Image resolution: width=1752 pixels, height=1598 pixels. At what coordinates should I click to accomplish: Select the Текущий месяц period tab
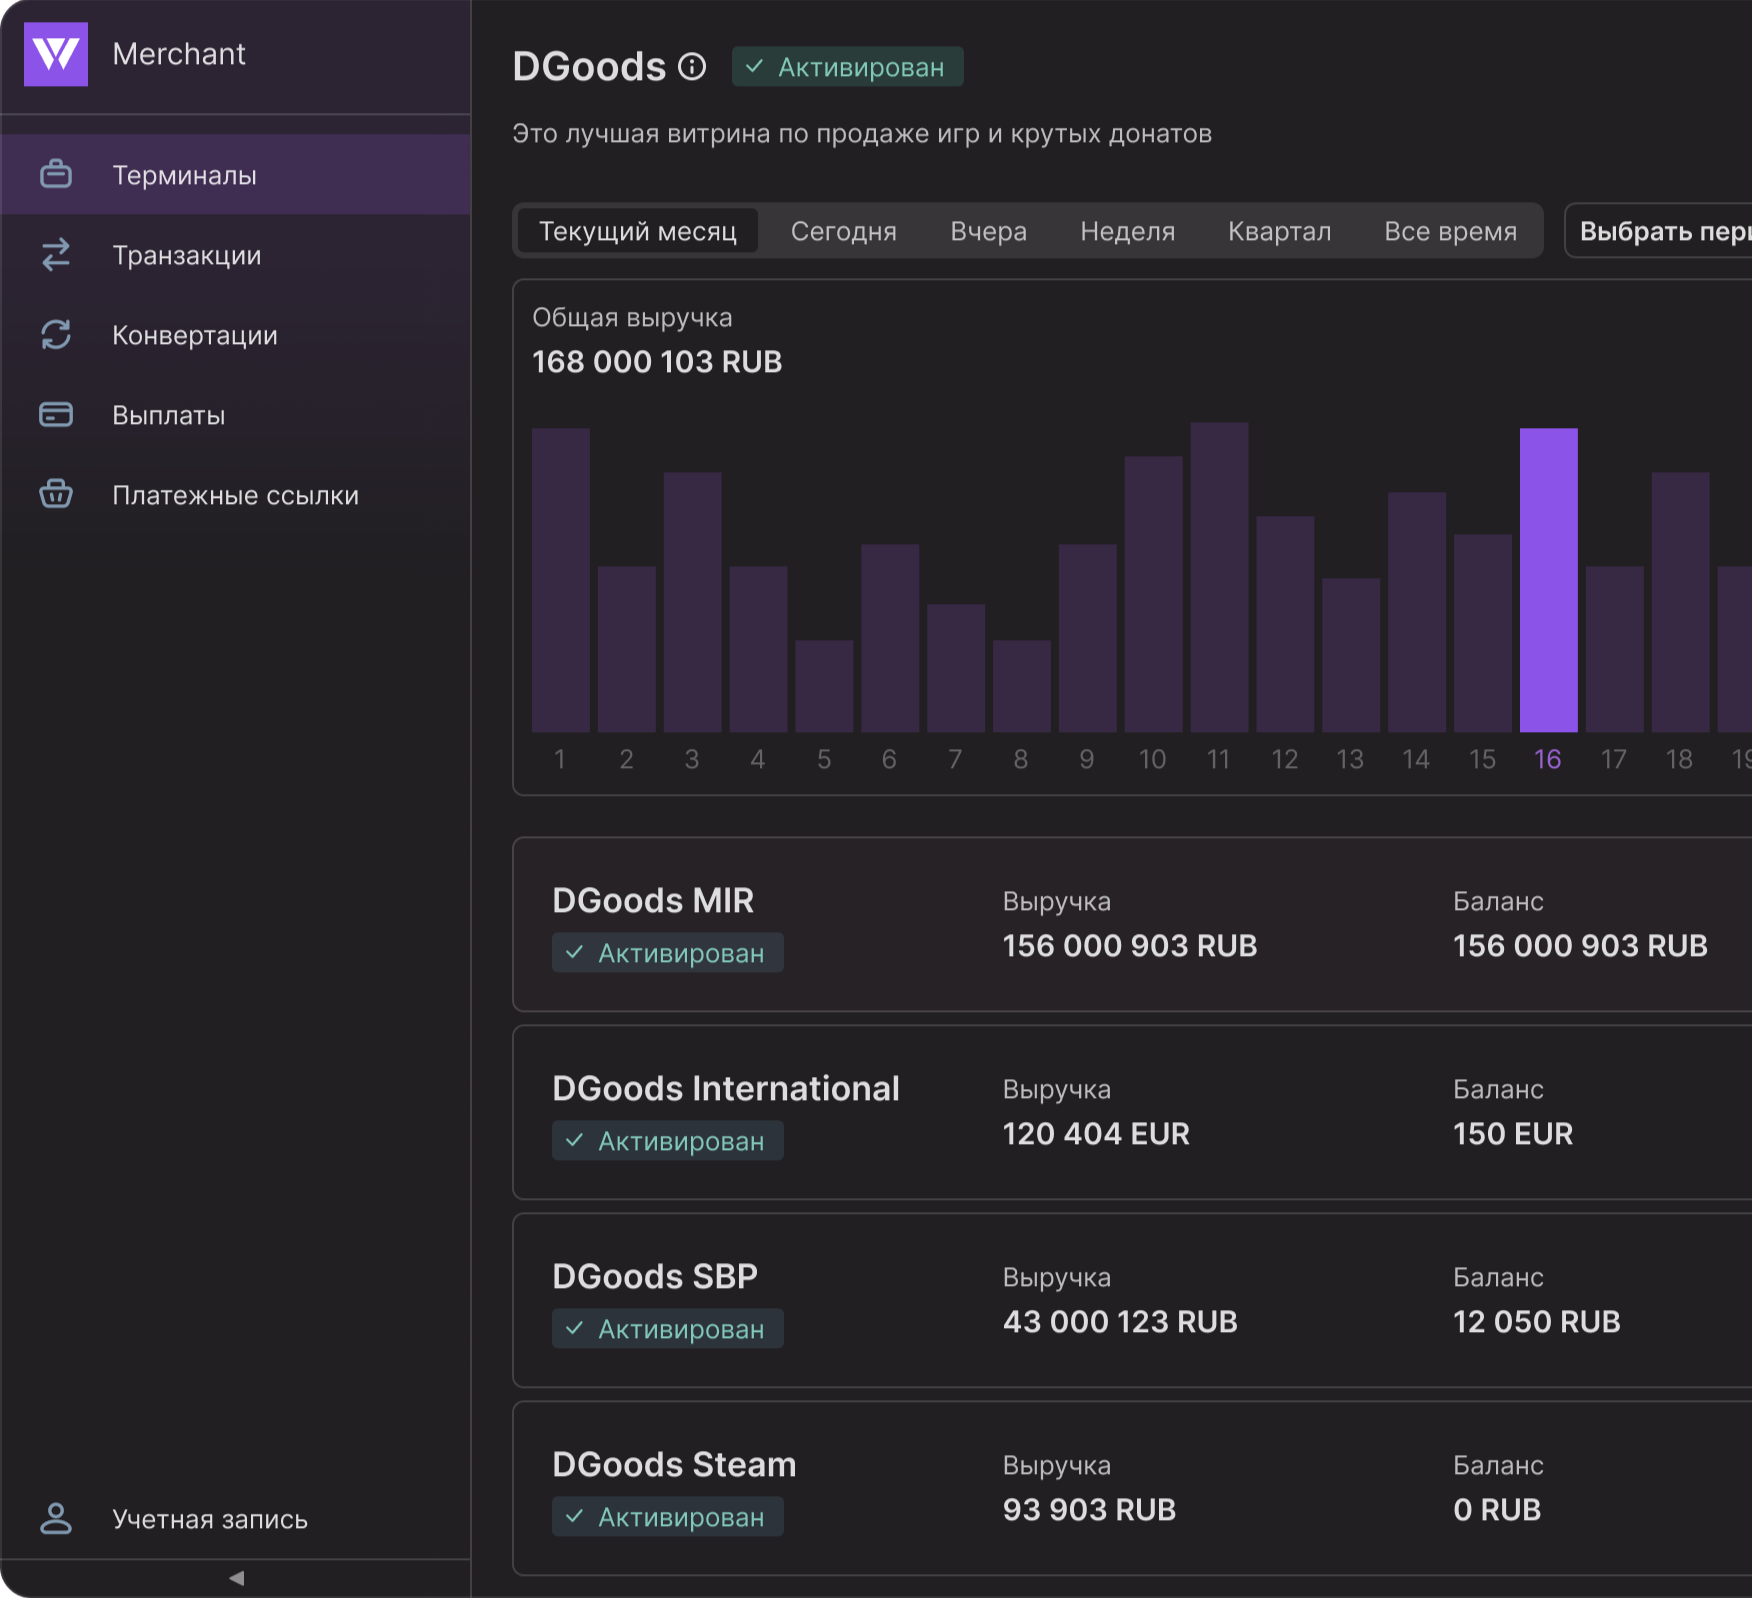[x=637, y=231]
